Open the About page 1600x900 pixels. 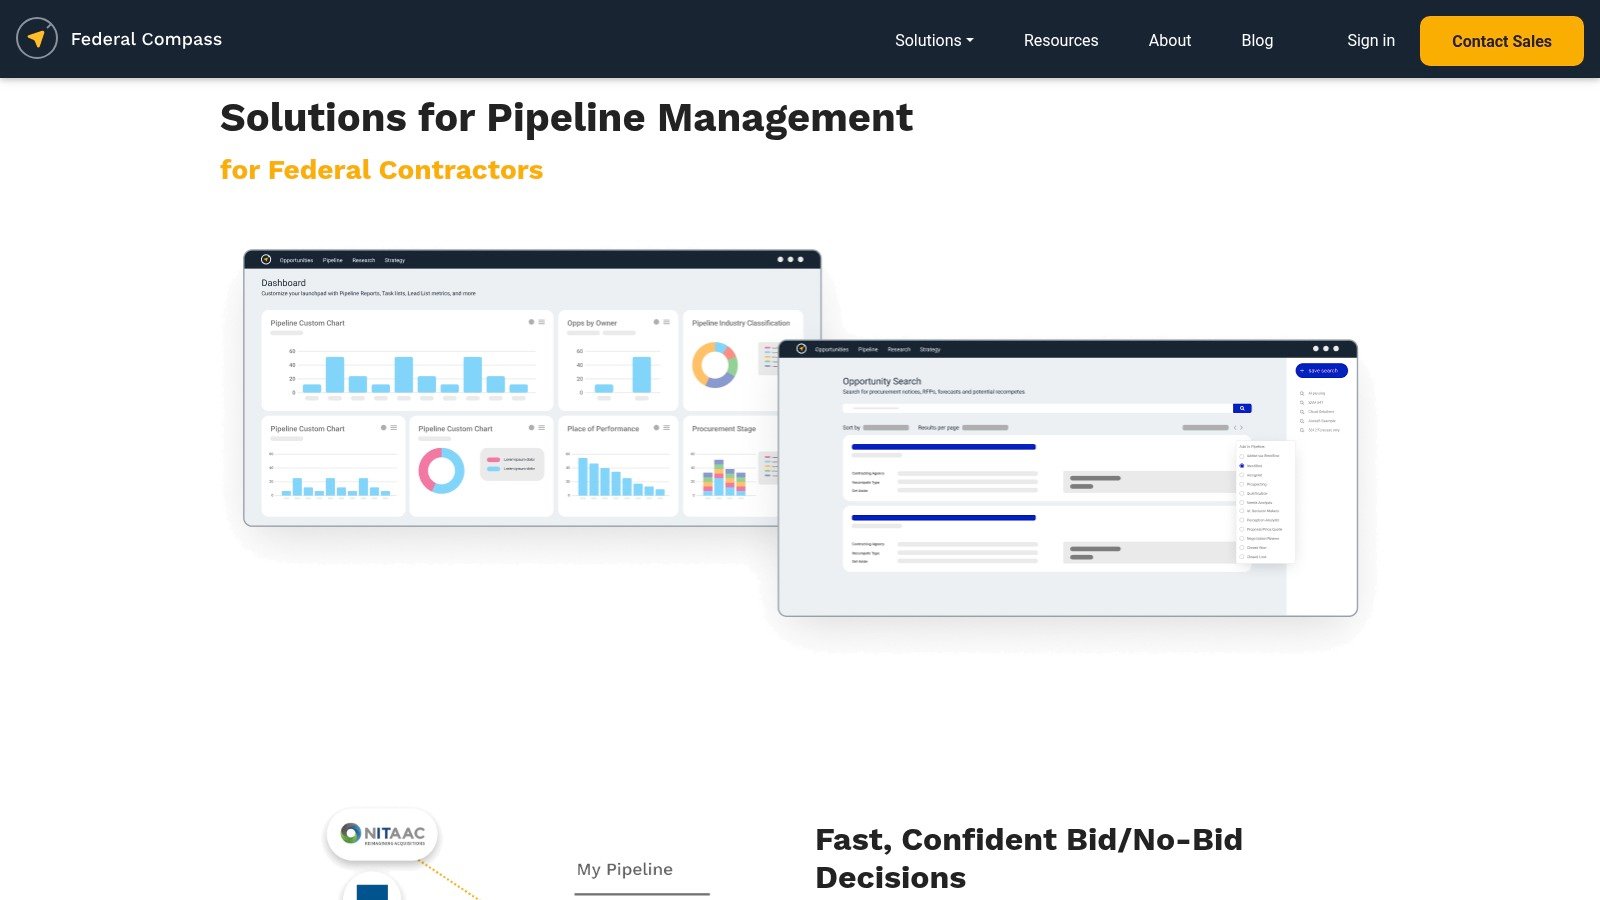tap(1170, 41)
